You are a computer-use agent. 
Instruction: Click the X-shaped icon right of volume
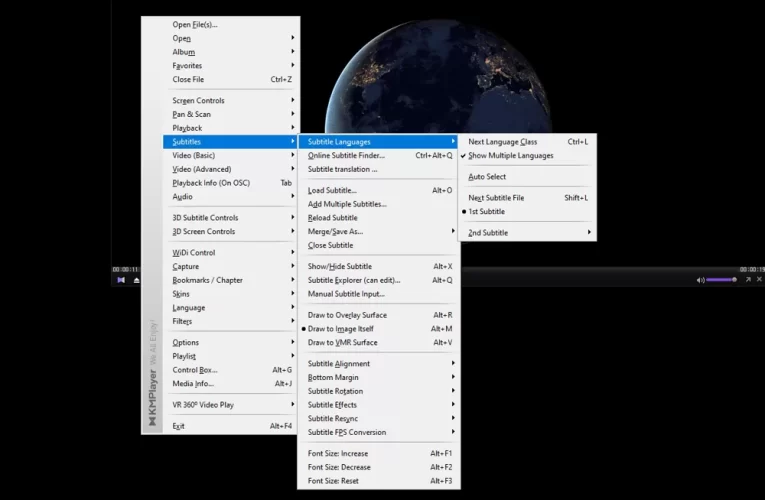(759, 280)
